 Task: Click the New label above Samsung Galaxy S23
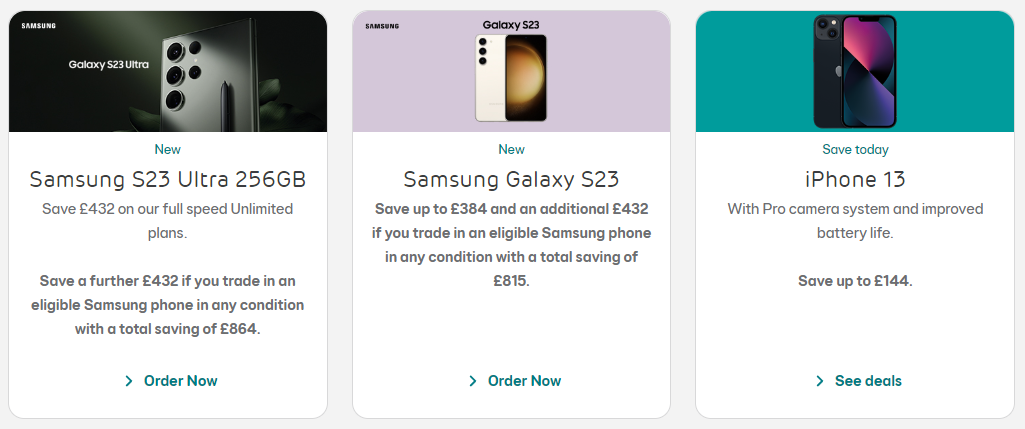[x=511, y=149]
